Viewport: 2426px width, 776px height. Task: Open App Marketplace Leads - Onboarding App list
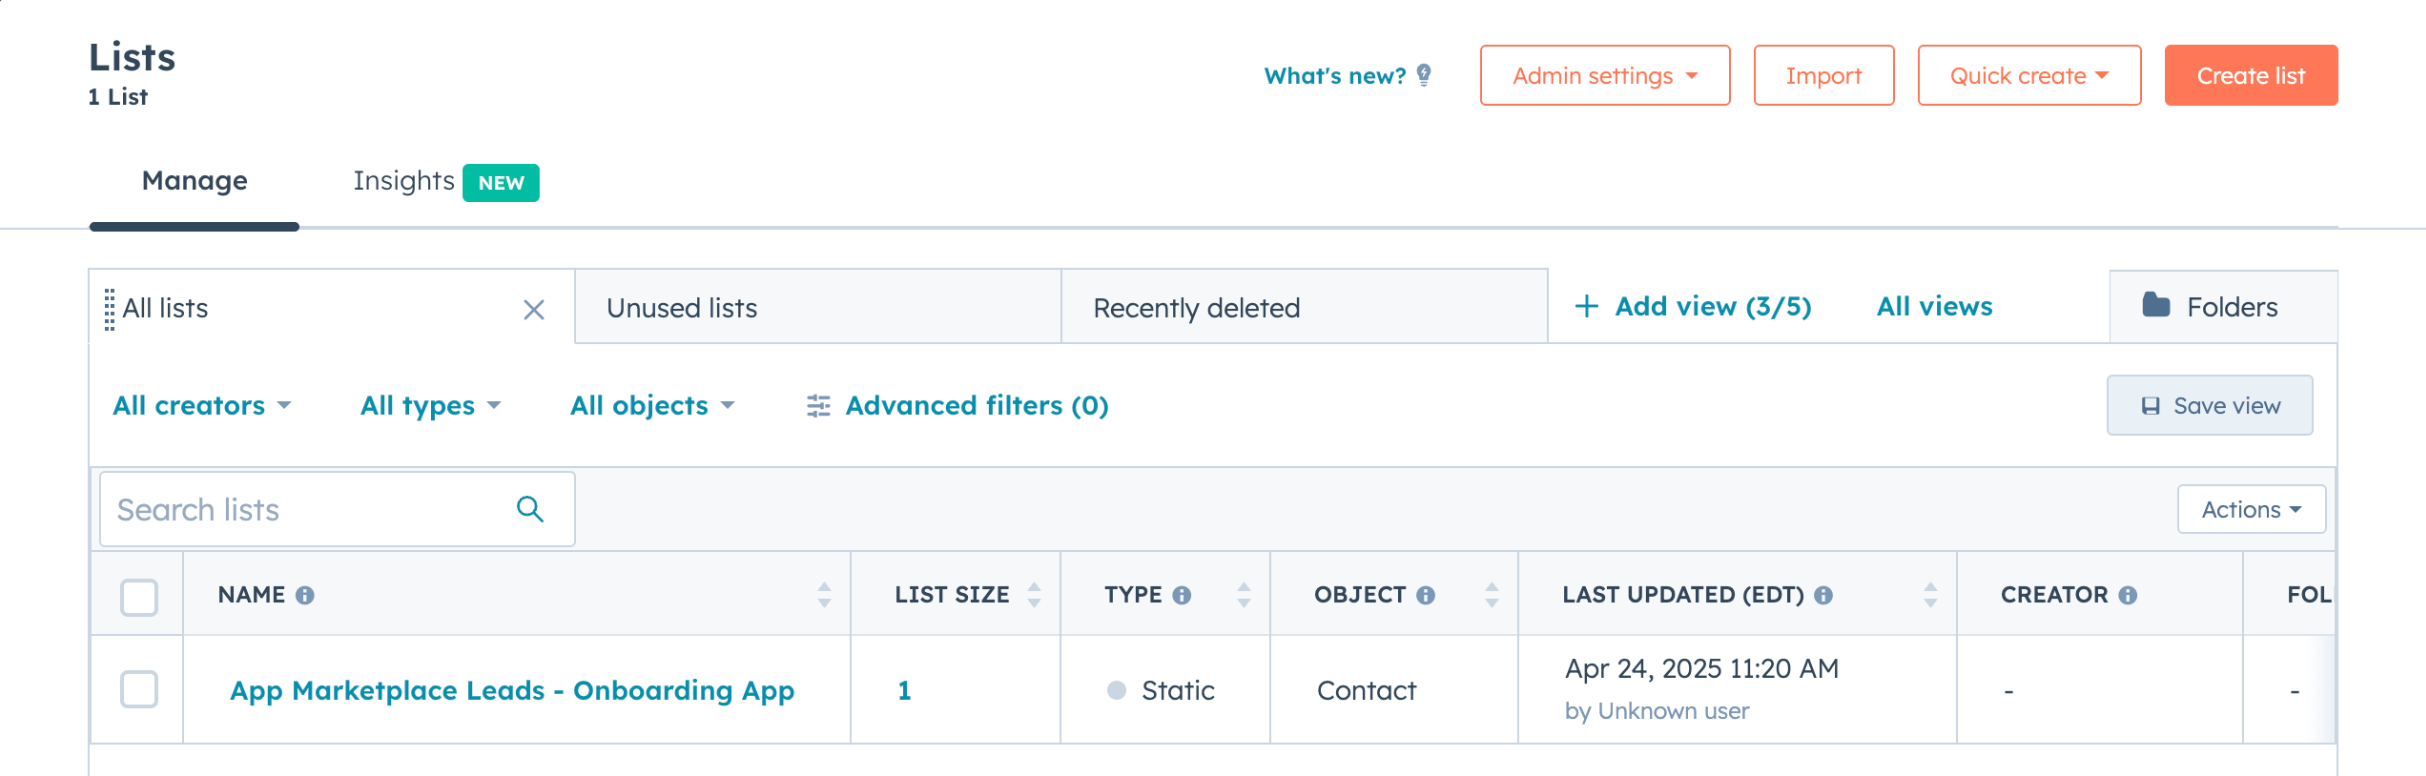512,690
